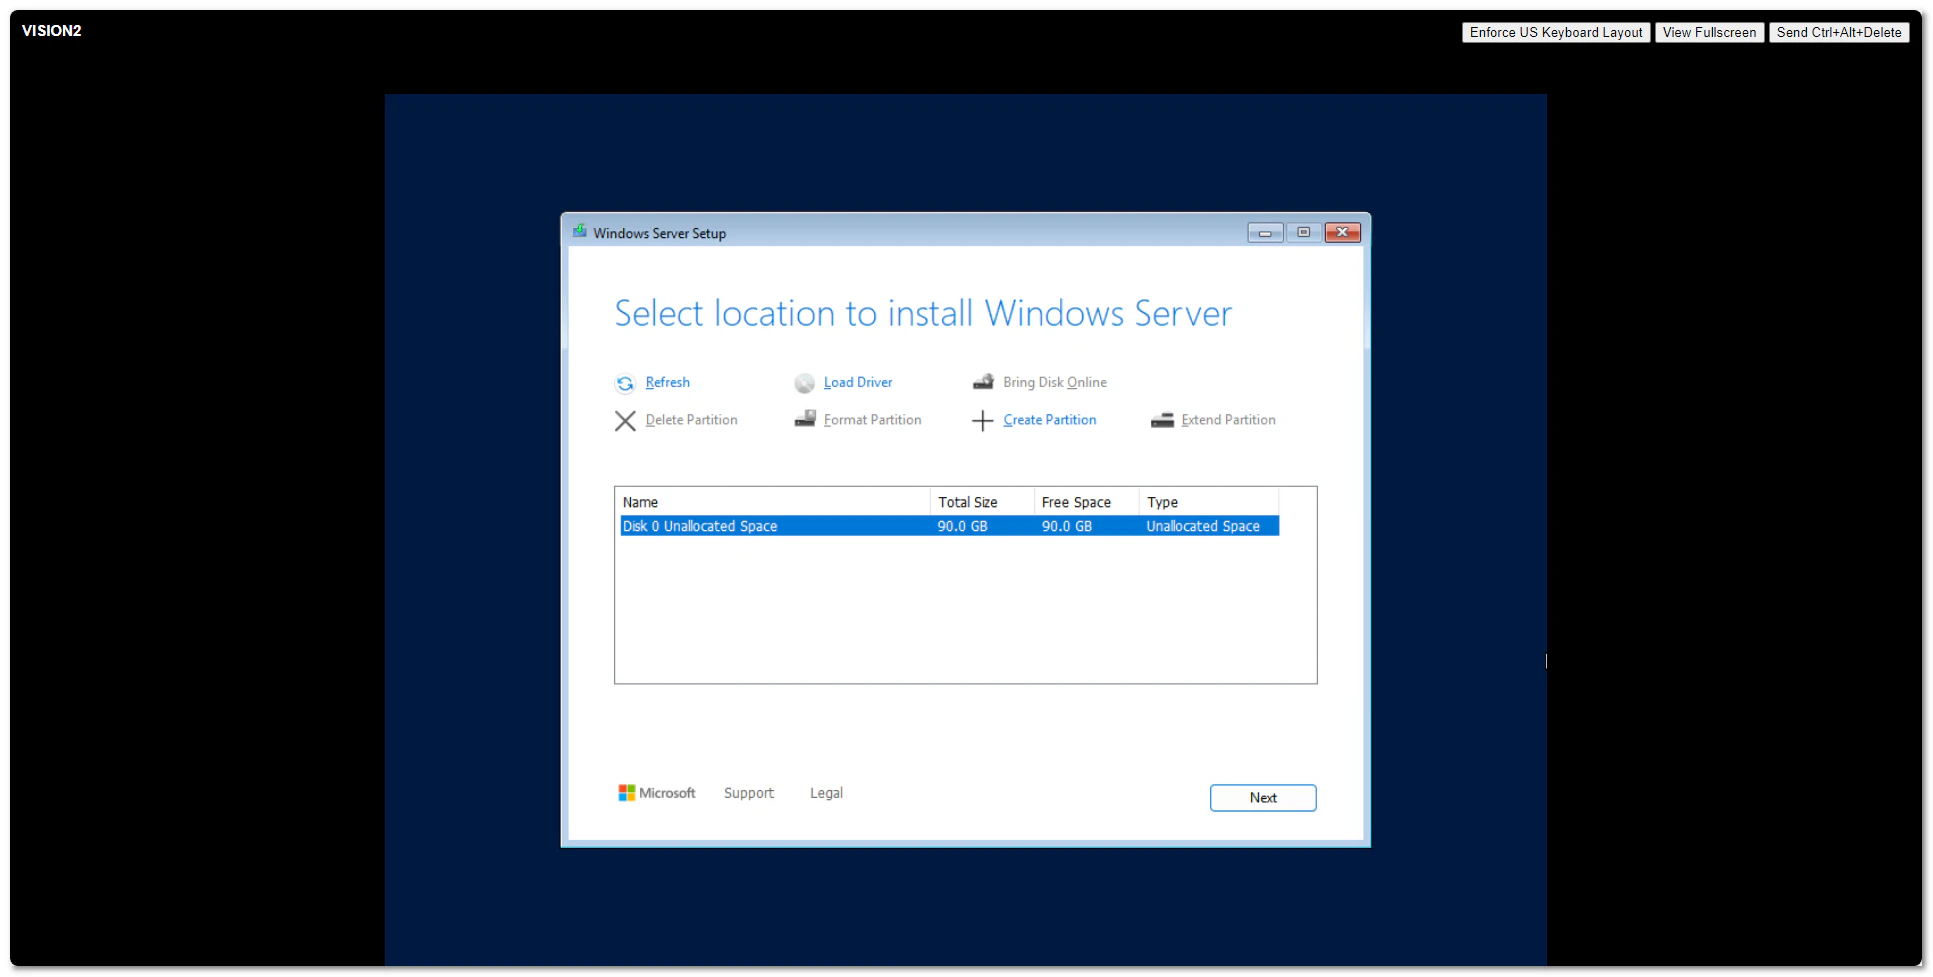This screenshot has width=1933, height=977.
Task: Select the Disk 0 Unallocated Space row
Action: click(949, 526)
